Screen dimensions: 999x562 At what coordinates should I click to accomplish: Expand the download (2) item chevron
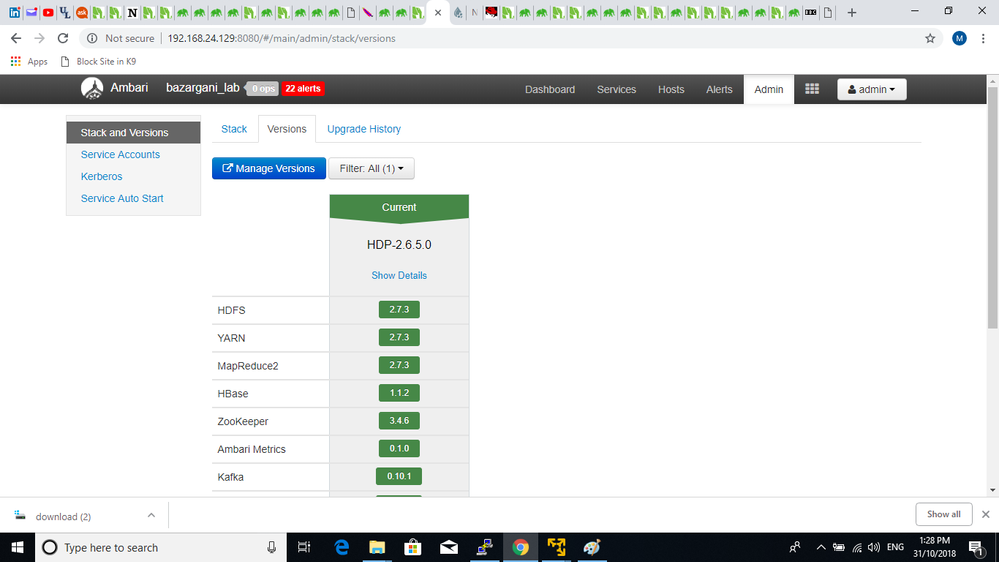pos(151,515)
